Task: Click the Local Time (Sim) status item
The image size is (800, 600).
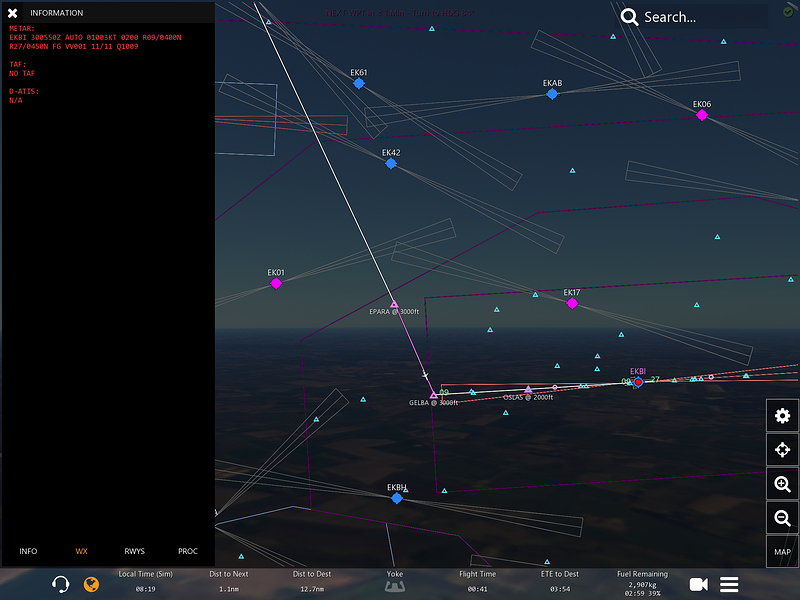Action: pyautogui.click(x=145, y=581)
